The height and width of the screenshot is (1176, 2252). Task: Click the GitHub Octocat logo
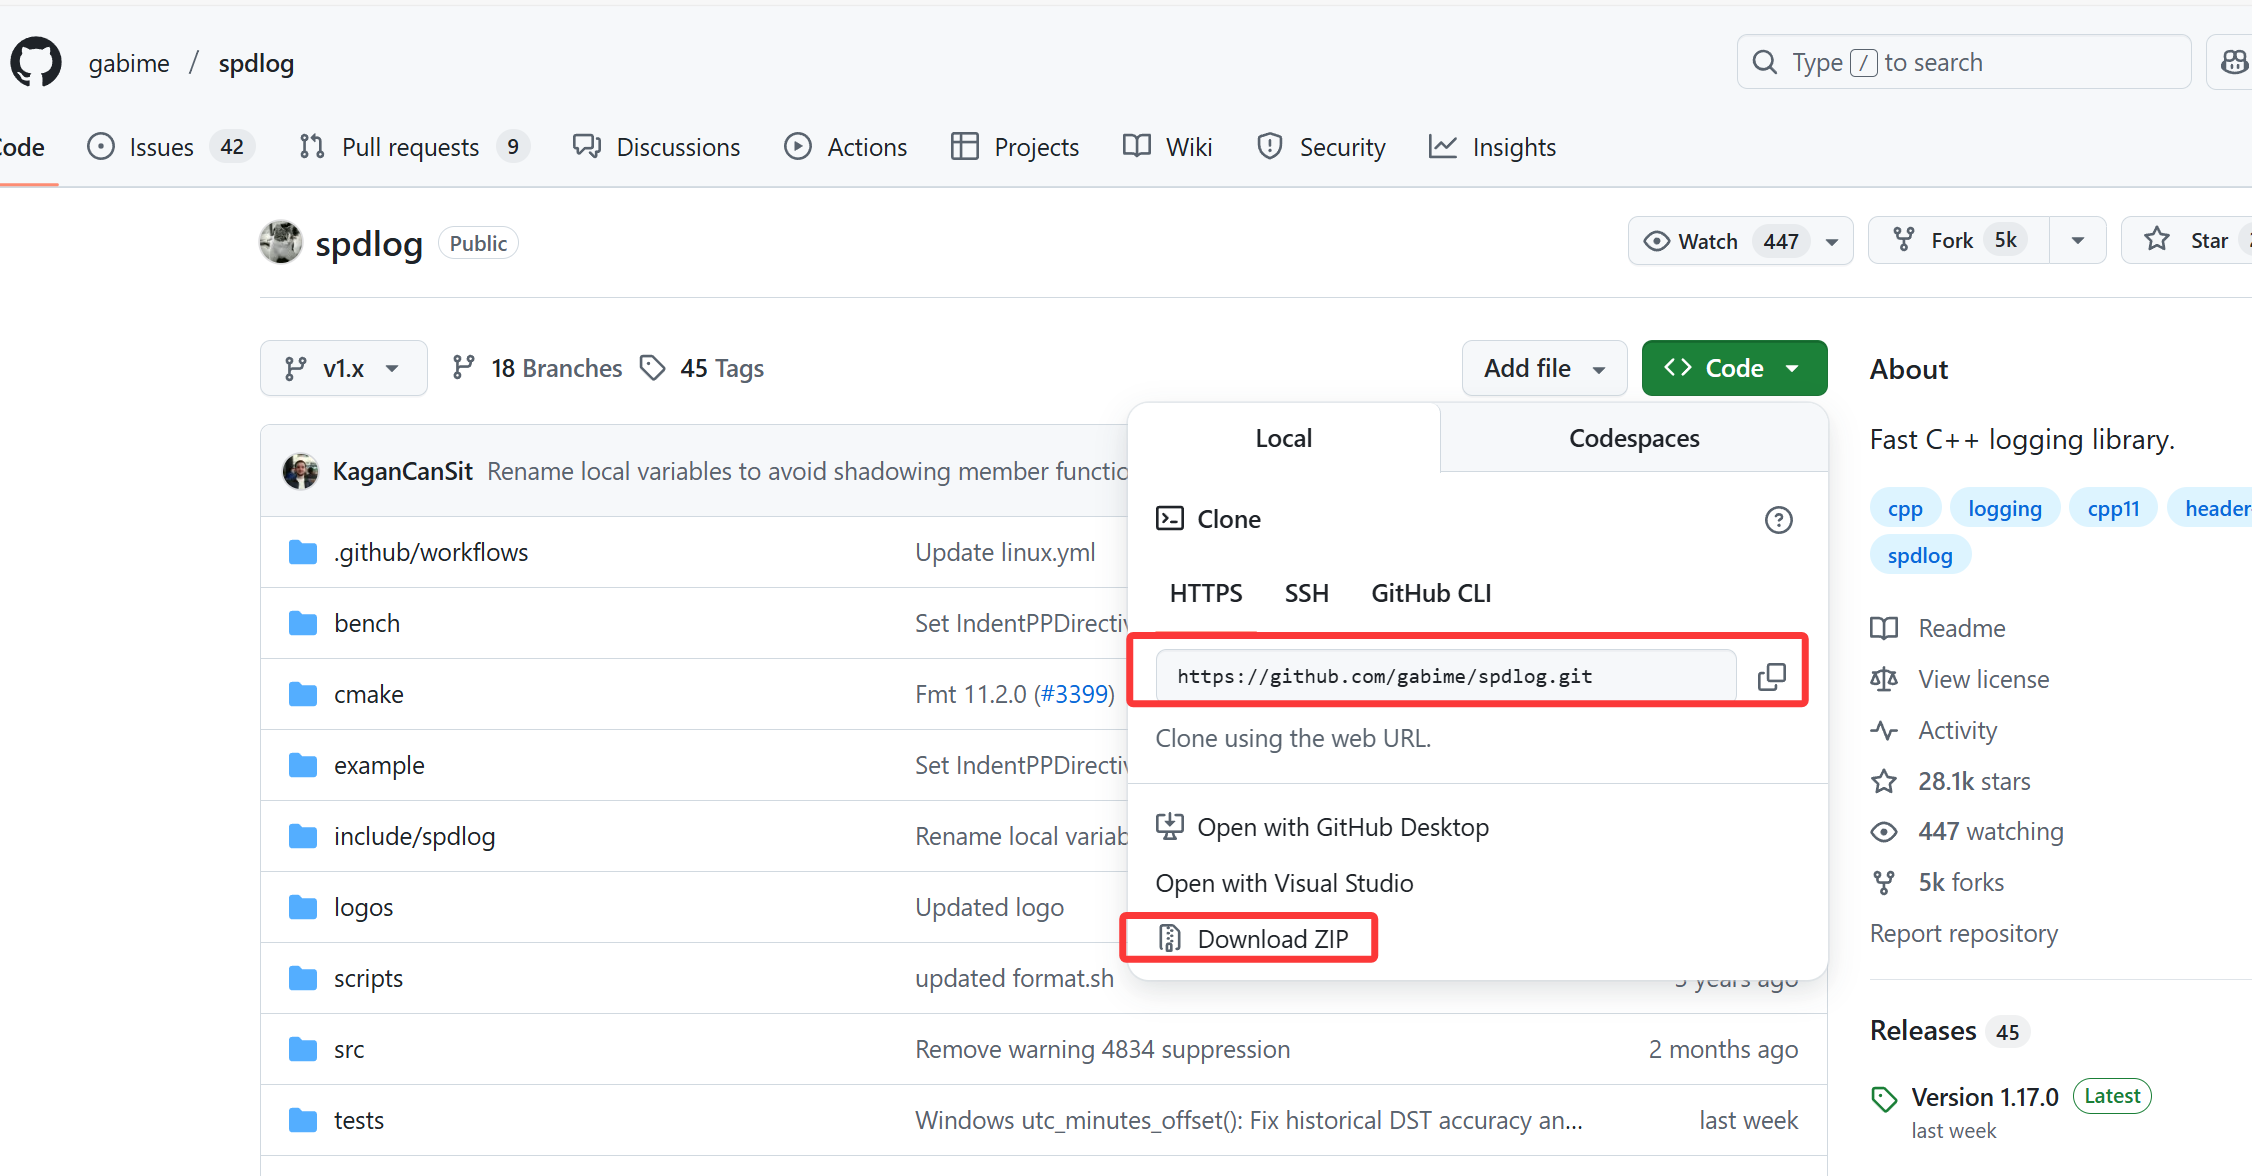tap(36, 63)
